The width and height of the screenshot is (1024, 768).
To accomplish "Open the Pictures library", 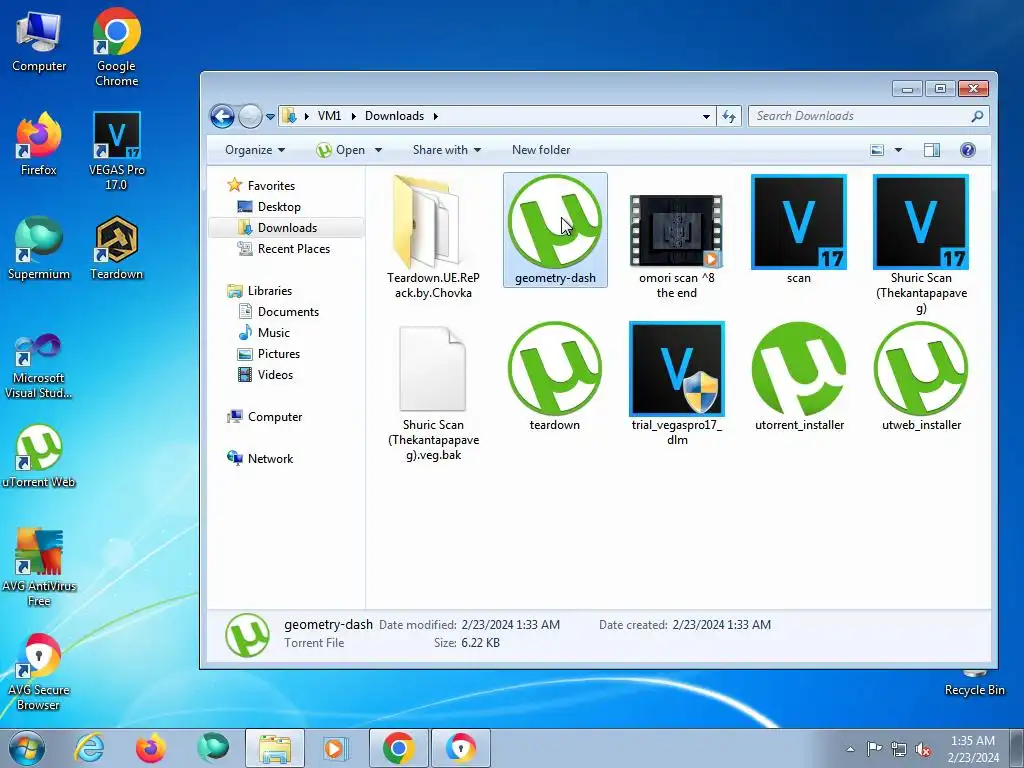I will point(269,354).
